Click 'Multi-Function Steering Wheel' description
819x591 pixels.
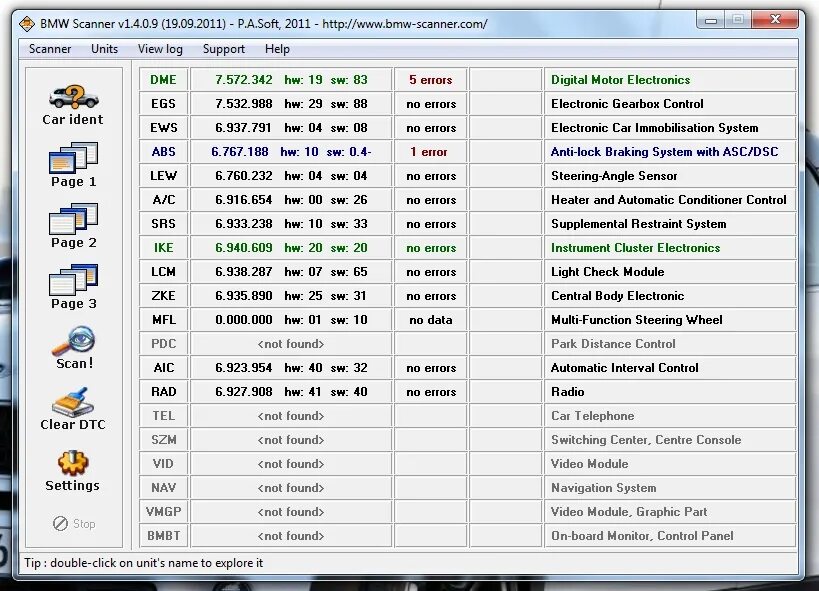point(637,320)
